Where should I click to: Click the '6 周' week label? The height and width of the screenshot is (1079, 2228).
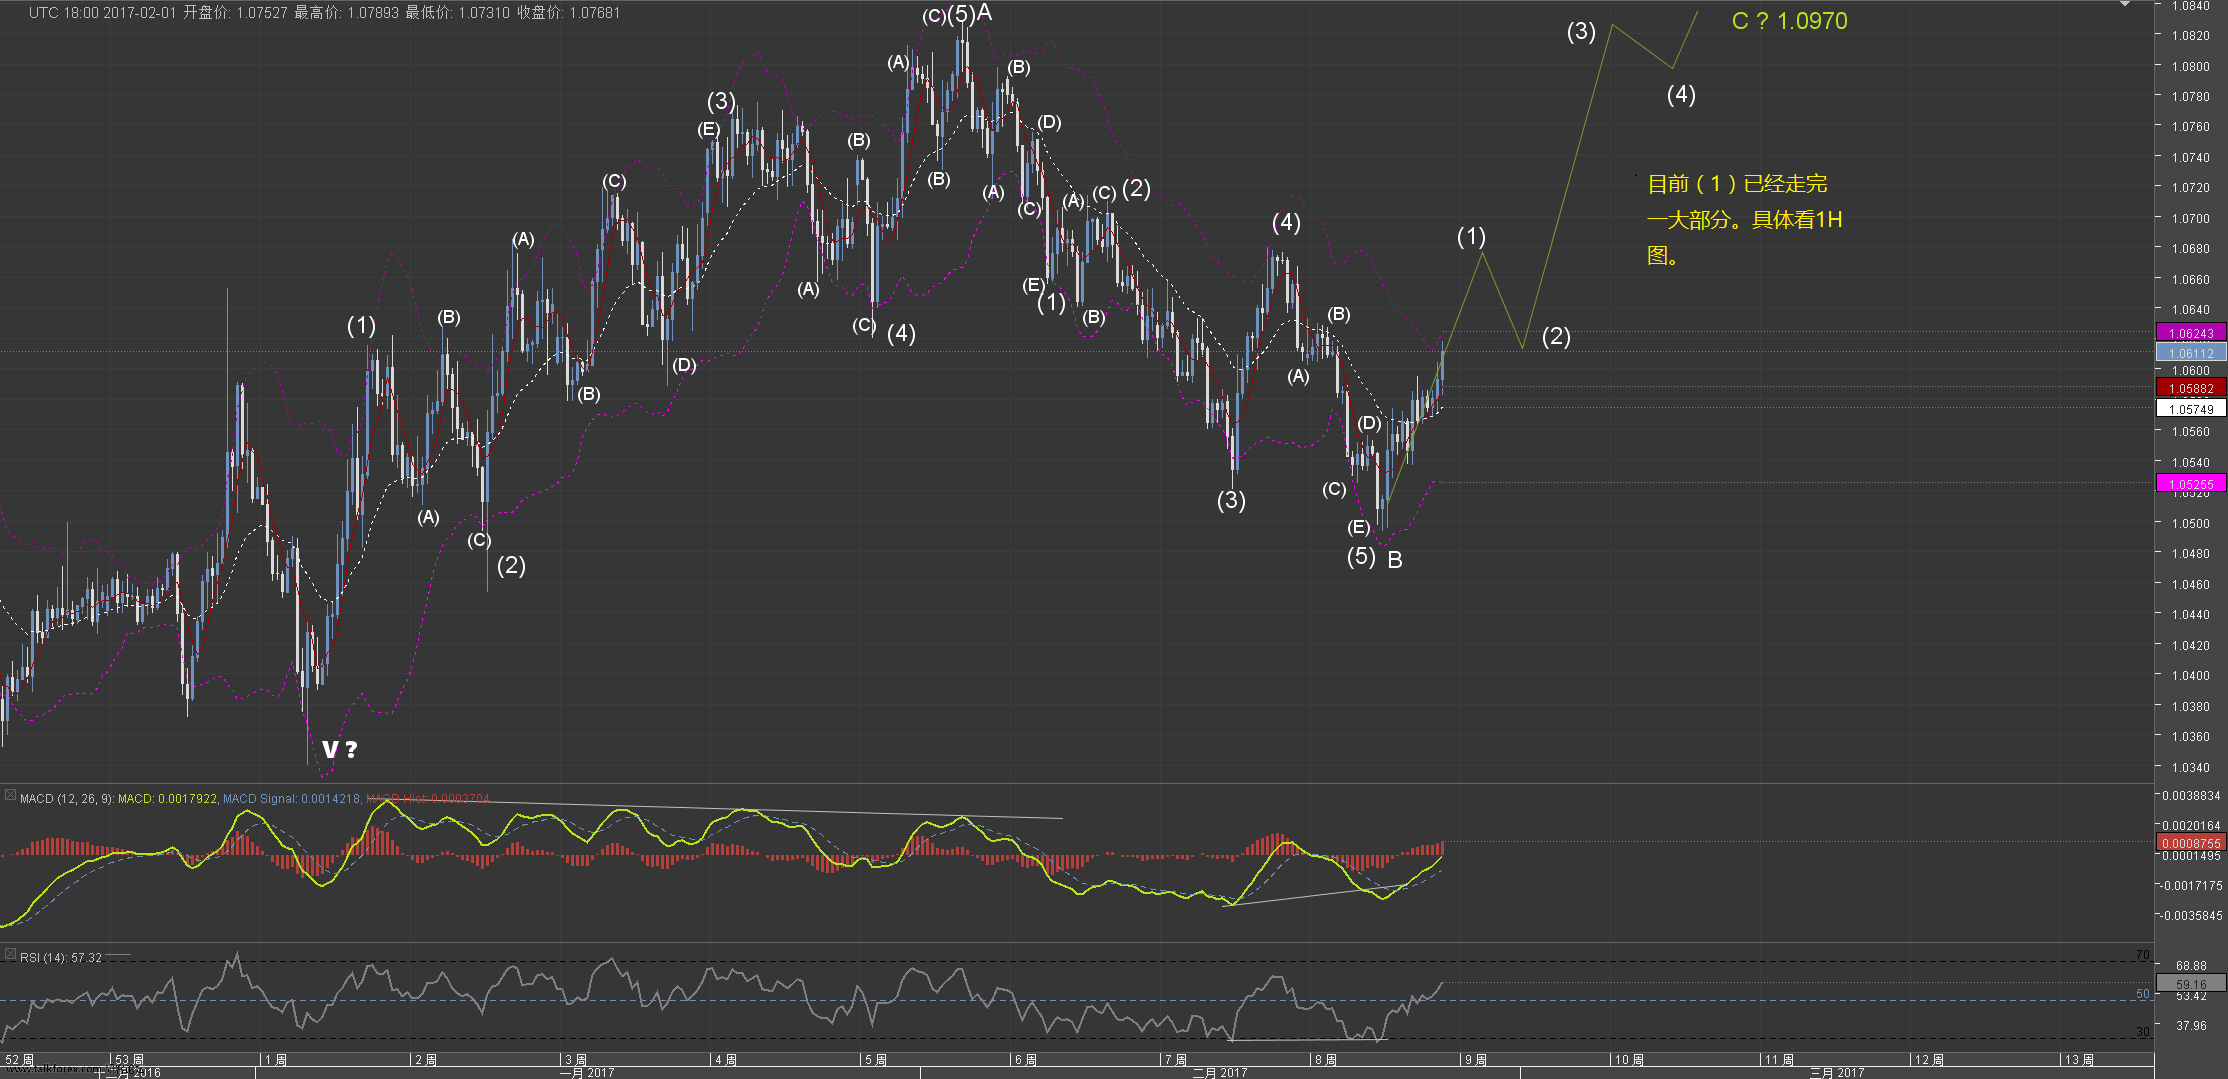tap(1026, 1060)
